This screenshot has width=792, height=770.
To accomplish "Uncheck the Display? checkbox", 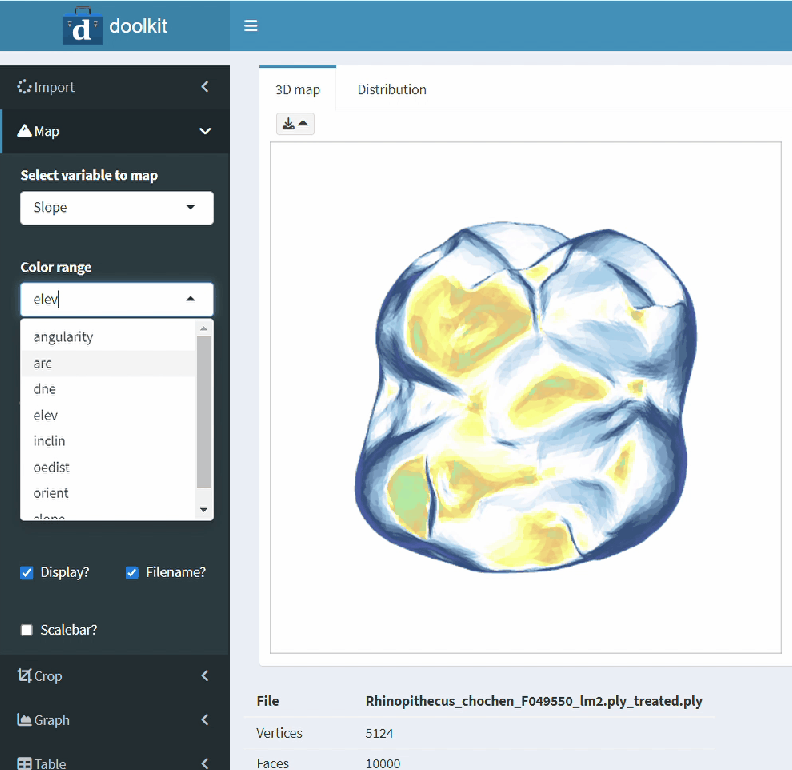I will (27, 573).
